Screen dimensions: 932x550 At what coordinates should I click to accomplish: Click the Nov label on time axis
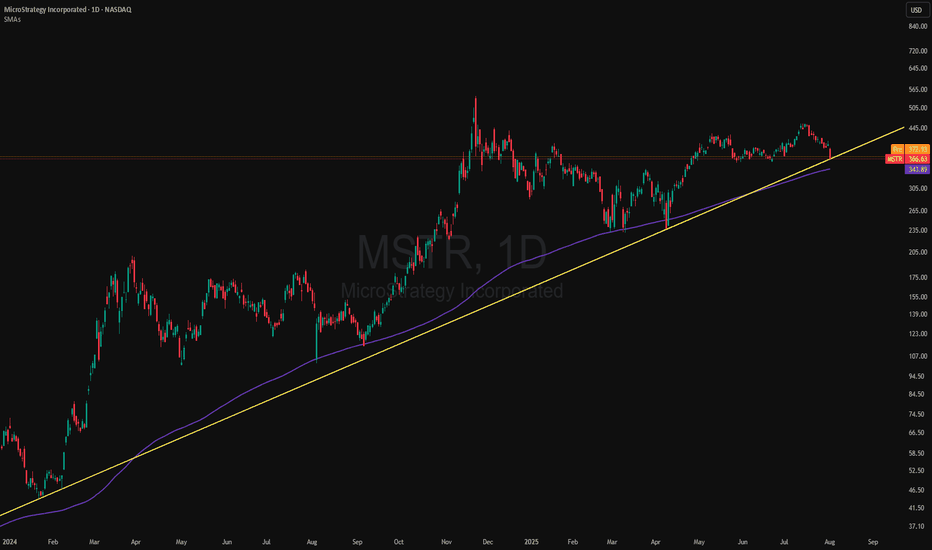pyautogui.click(x=447, y=542)
